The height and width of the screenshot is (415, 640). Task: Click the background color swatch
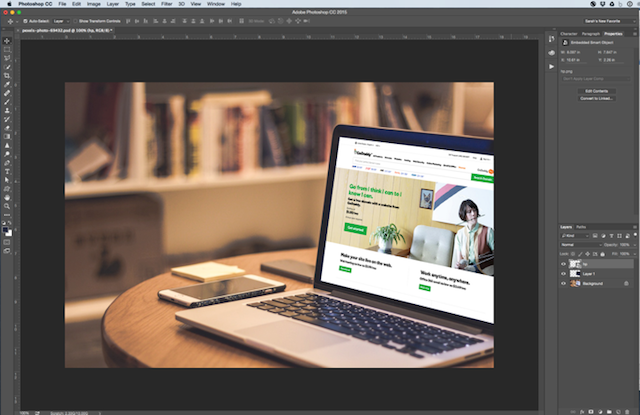pyautogui.click(x=9, y=233)
